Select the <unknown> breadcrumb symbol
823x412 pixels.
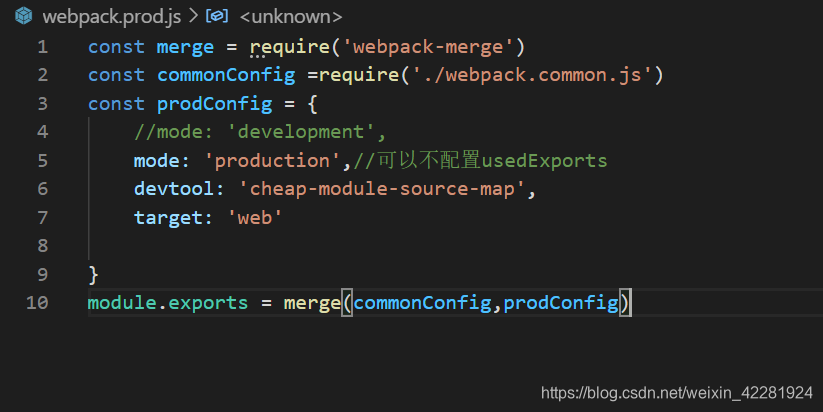[291, 17]
